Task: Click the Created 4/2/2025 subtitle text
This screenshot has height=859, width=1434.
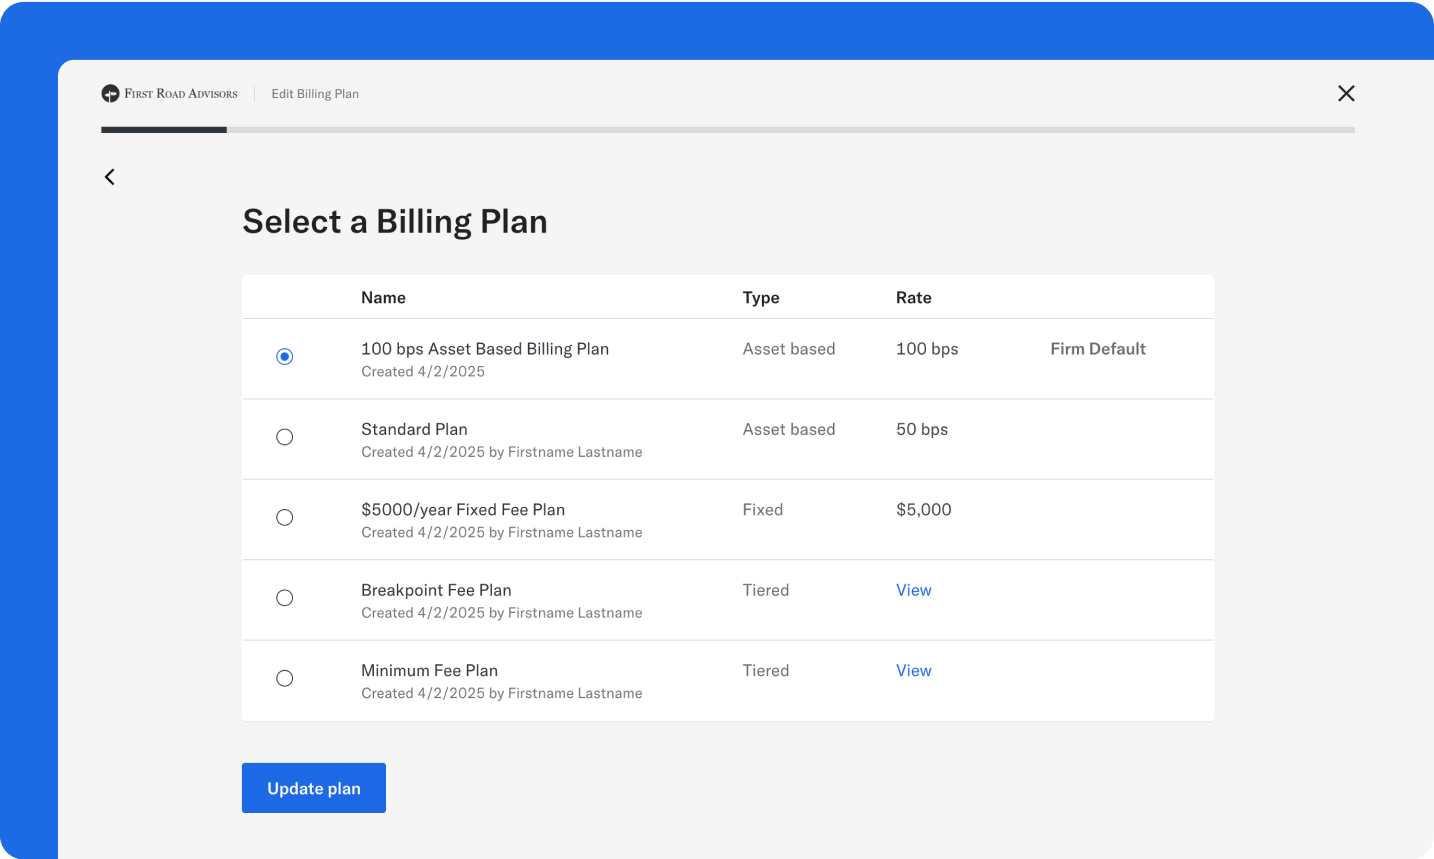Action: [422, 371]
